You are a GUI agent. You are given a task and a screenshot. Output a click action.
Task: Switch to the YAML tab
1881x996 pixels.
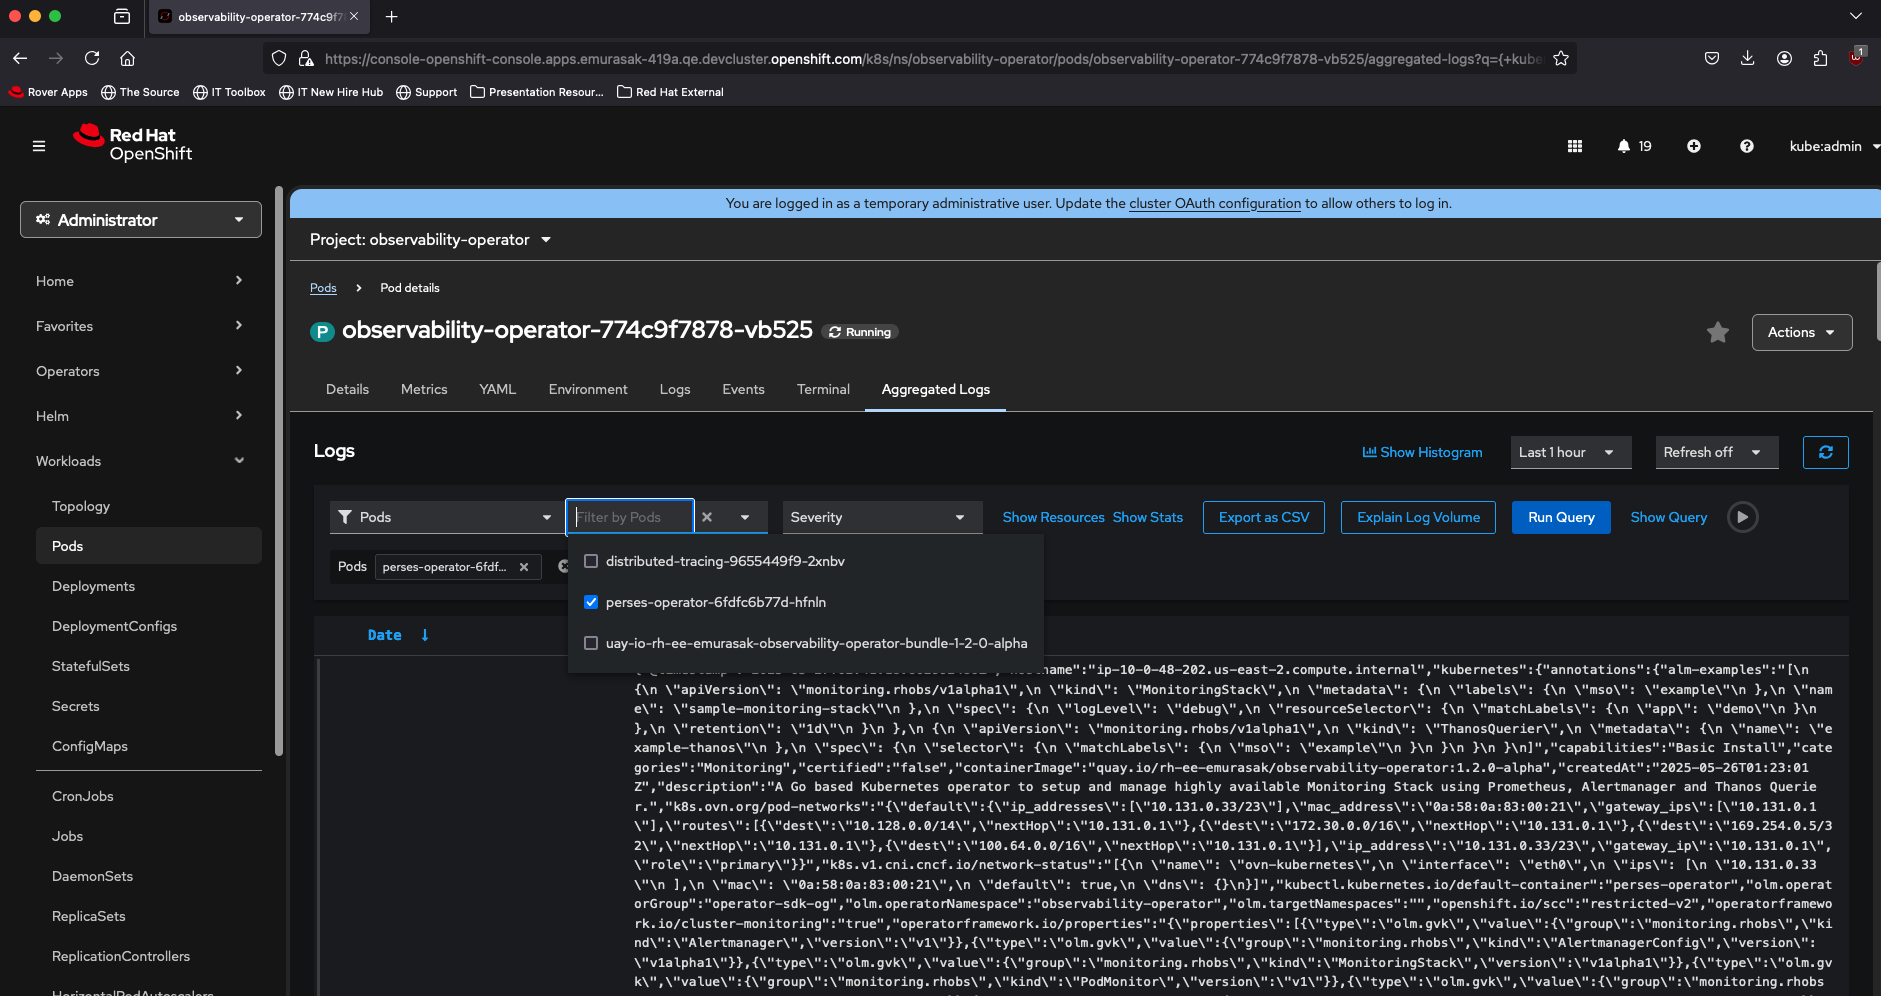497,389
